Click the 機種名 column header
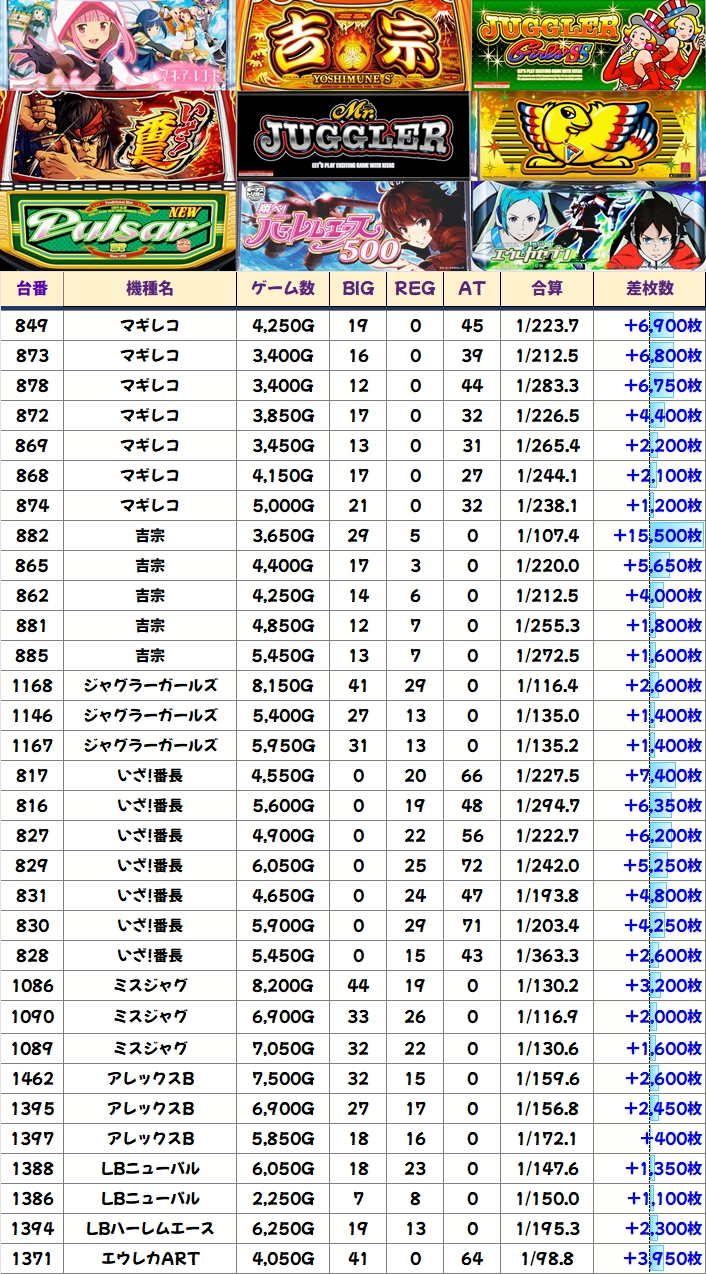The height and width of the screenshot is (1274, 706). [x=150, y=289]
